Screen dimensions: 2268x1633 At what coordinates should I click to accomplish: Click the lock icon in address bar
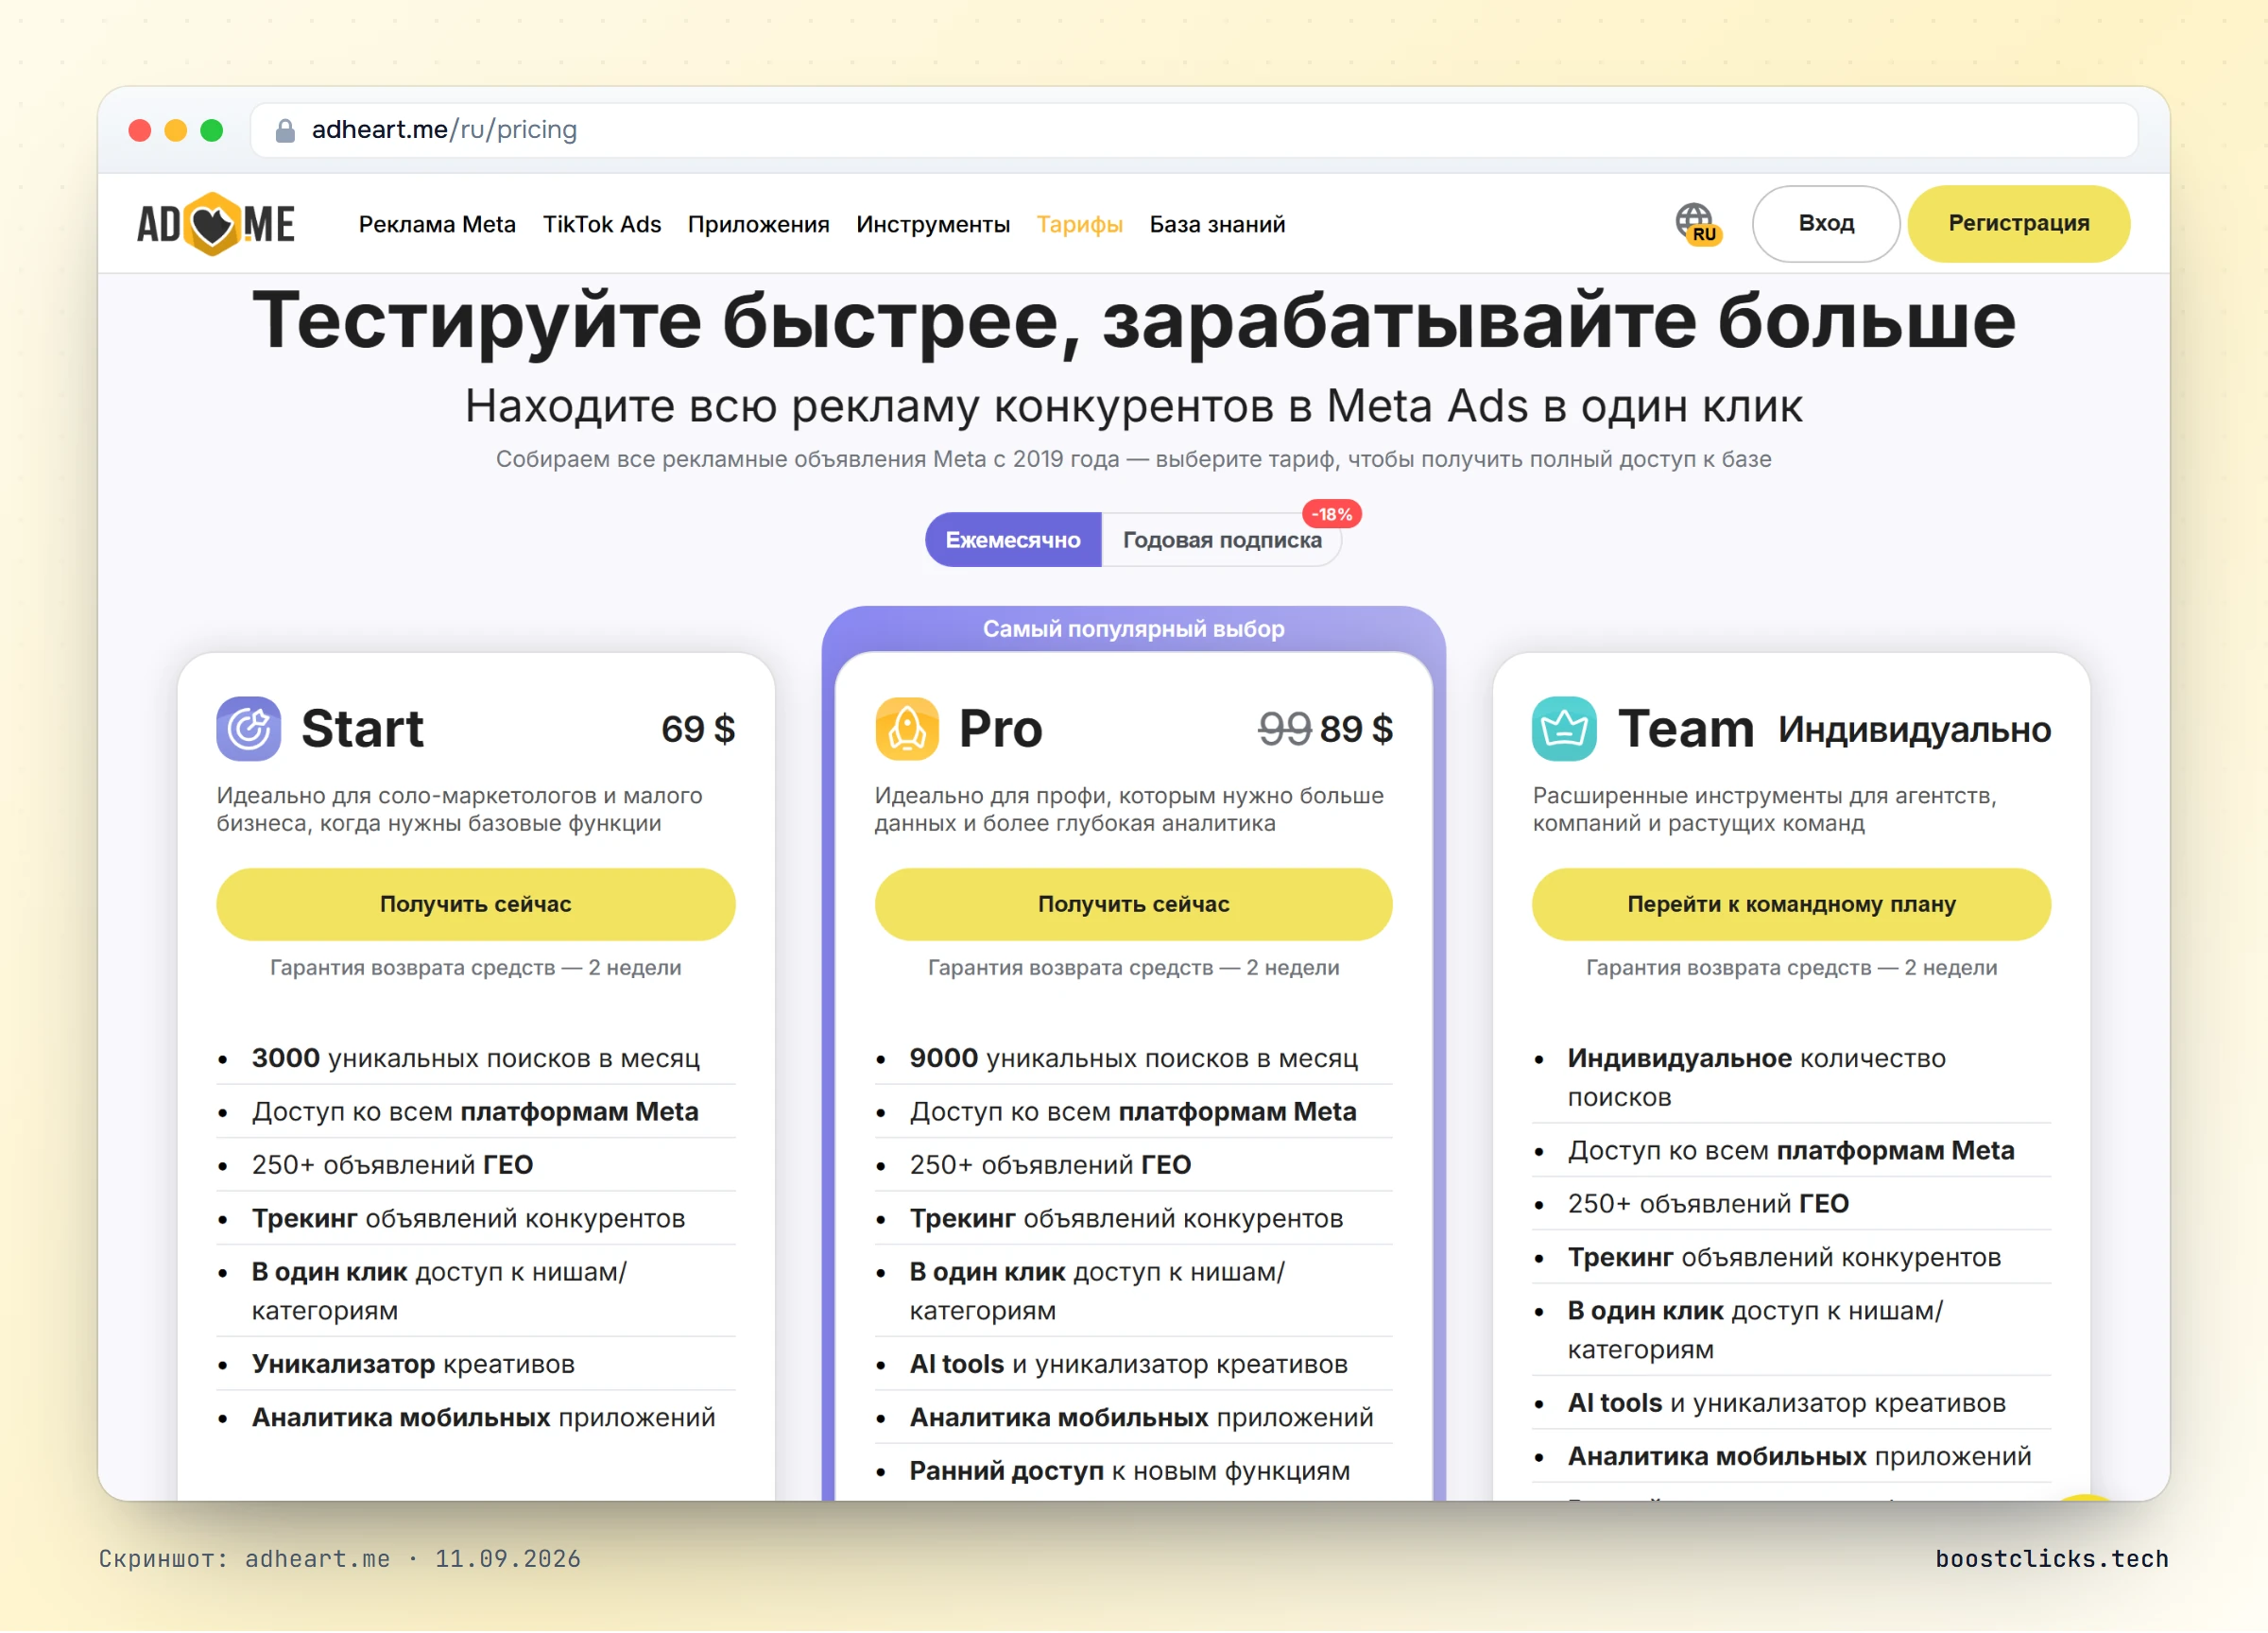[285, 130]
